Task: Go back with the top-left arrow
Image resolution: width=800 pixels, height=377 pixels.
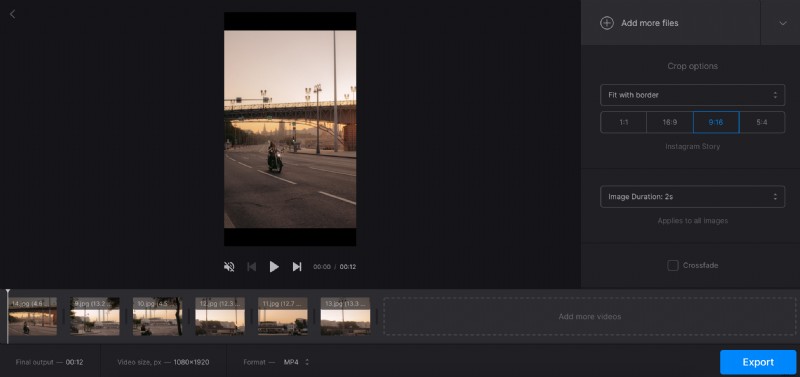Action: pyautogui.click(x=13, y=14)
